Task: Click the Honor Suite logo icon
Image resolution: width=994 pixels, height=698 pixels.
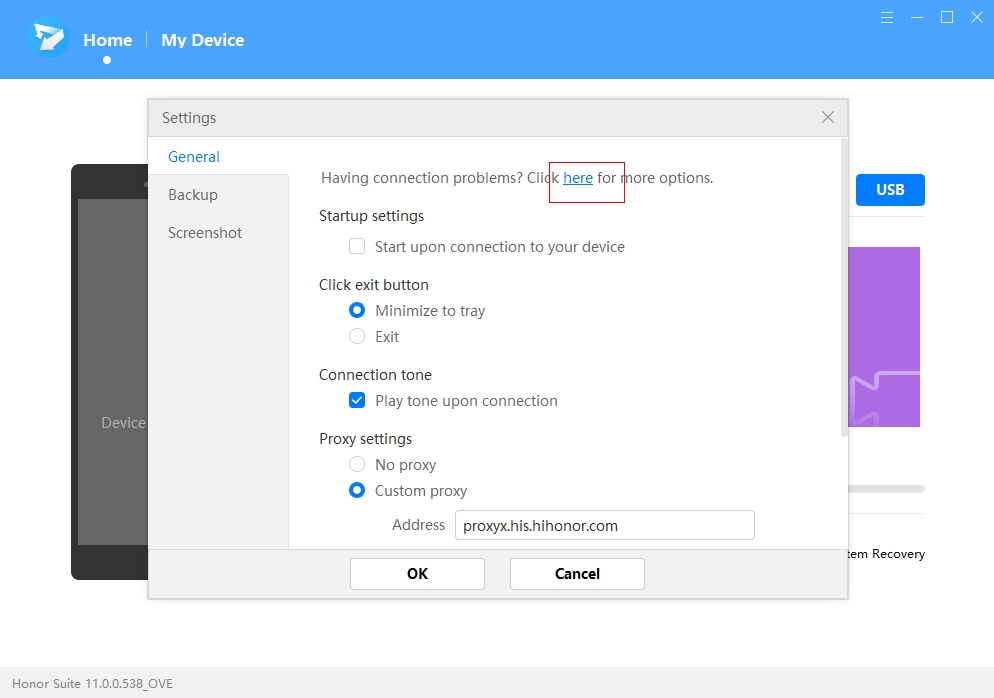Action: point(49,40)
